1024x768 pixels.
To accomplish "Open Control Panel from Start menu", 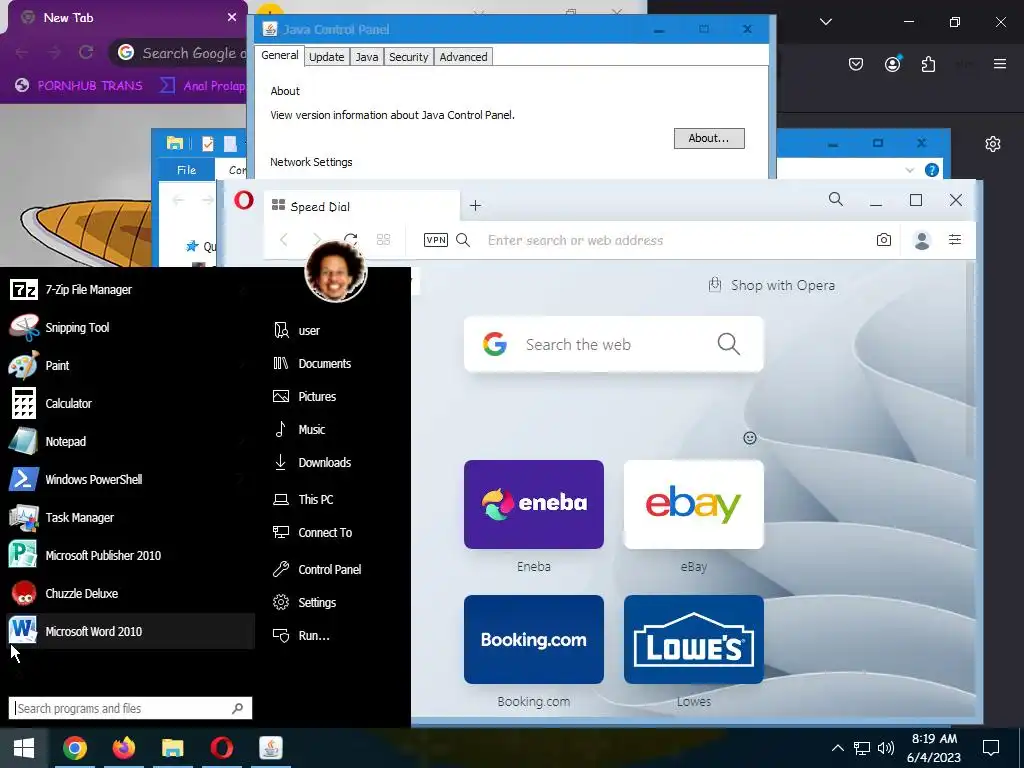I will 317,569.
